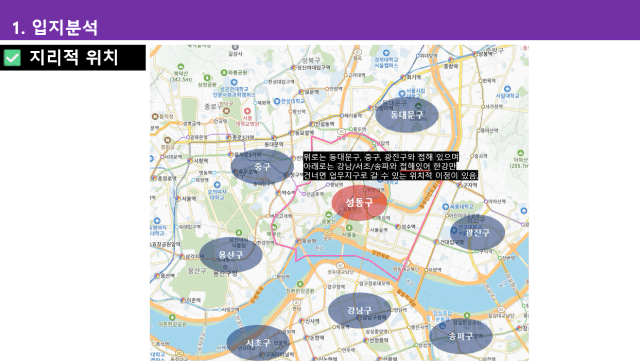Select the 강남구 district oval
640x364 pixels.
(359, 311)
